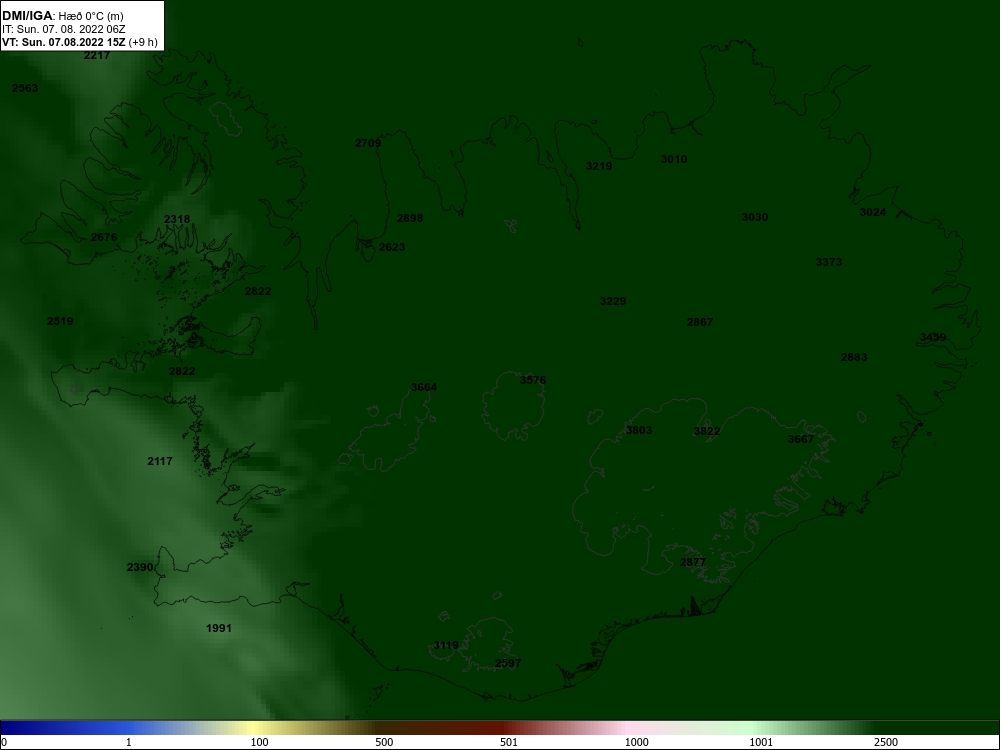Image resolution: width=1000 pixels, height=750 pixels.
Task: Click the legend label 1001
Action: click(761, 742)
